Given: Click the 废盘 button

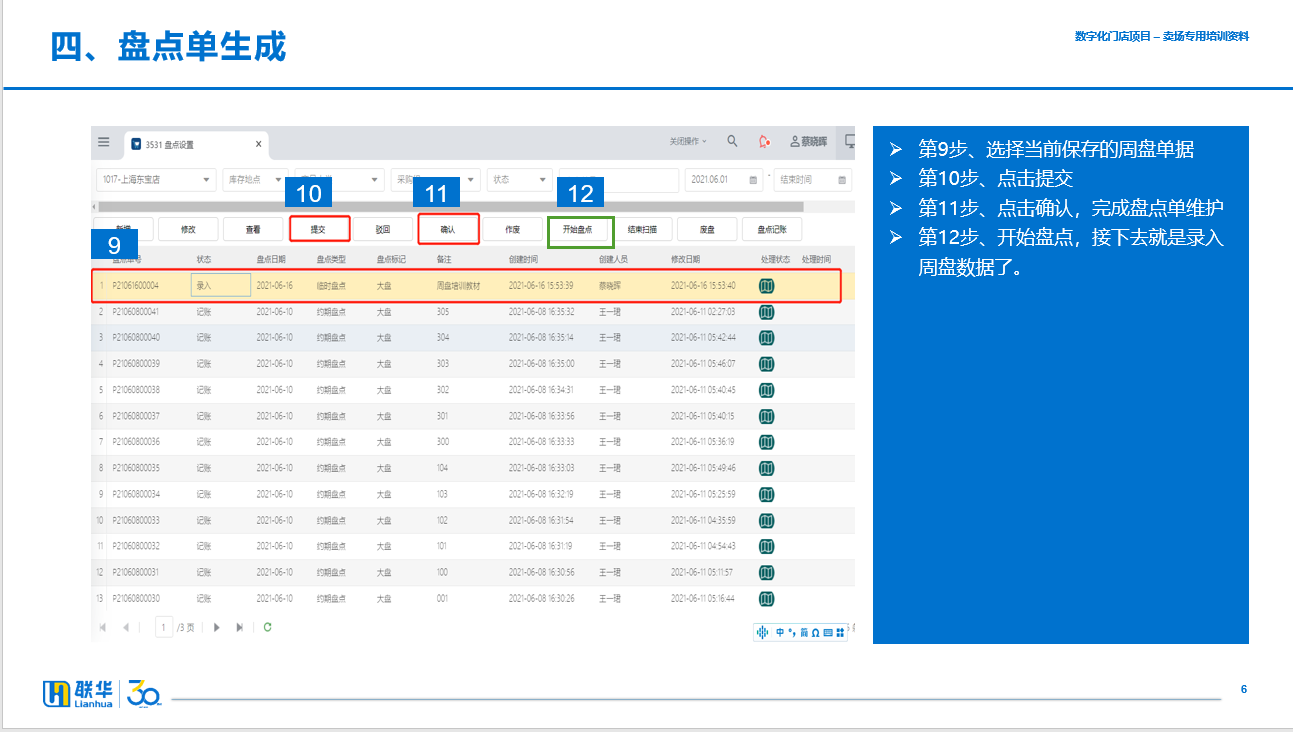Looking at the screenshot, I should click(x=707, y=229).
